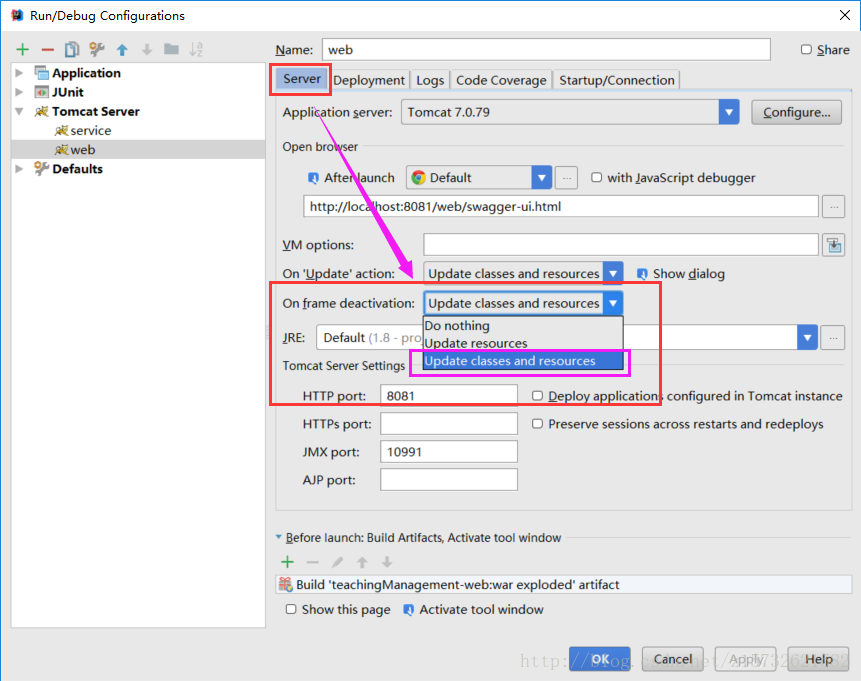Edit the selected before-launch task

pyautogui.click(x=337, y=562)
